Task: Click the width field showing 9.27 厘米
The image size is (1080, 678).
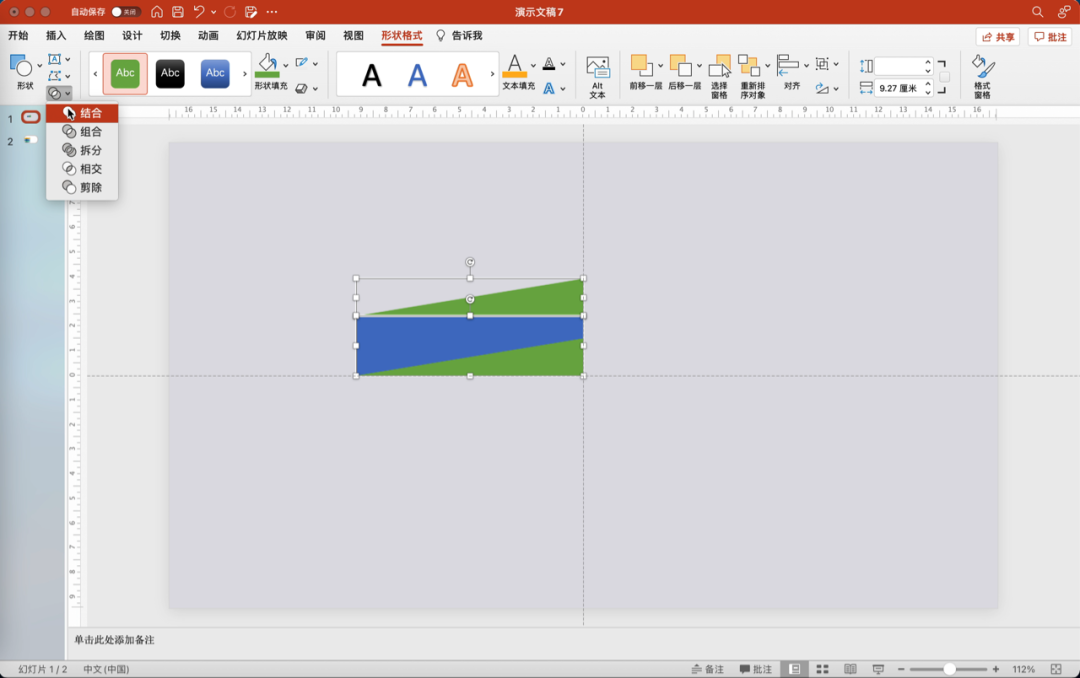Action: [900, 88]
